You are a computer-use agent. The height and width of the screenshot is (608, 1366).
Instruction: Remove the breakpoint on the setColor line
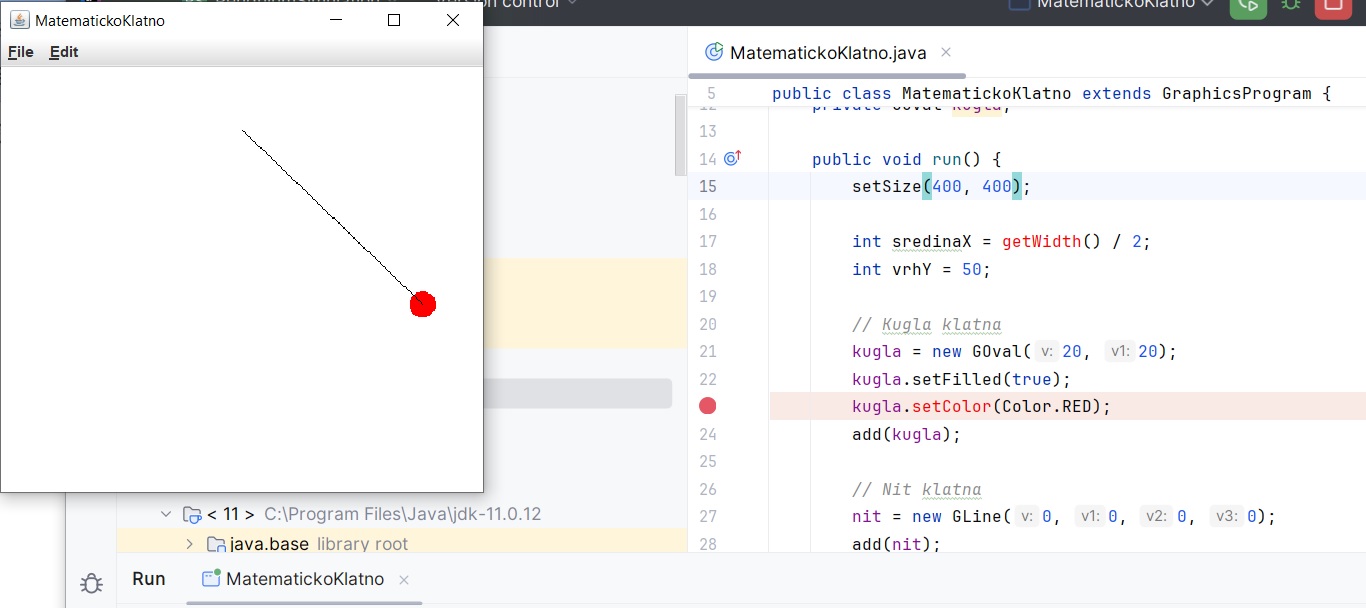point(708,406)
